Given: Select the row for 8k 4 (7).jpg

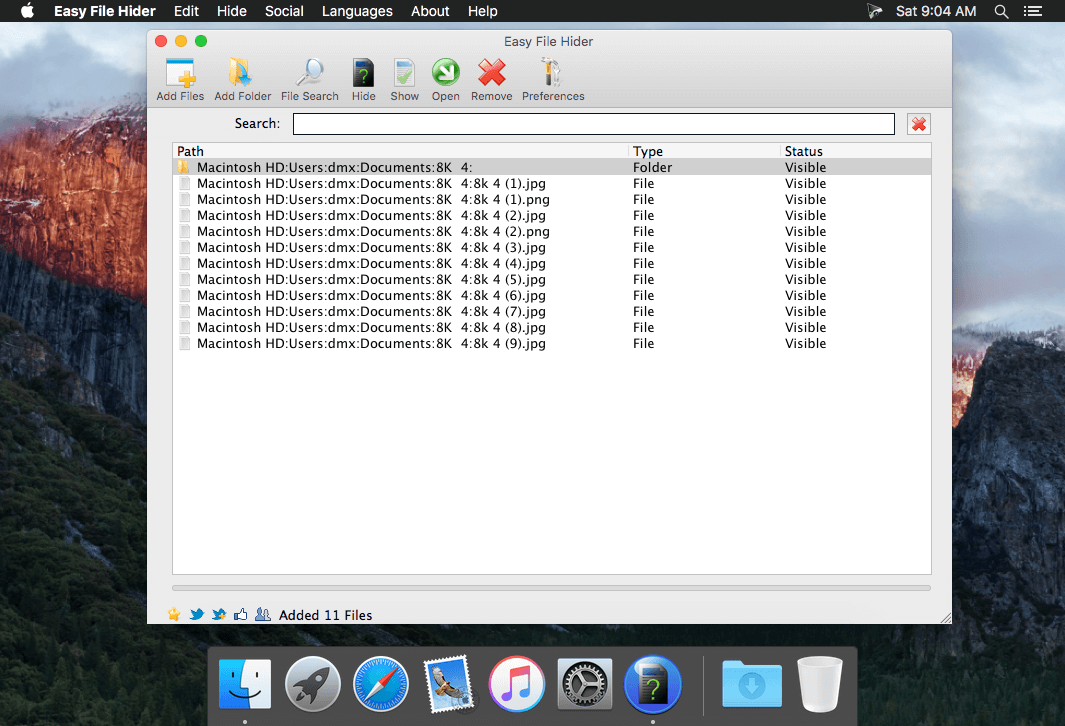Looking at the screenshot, I should click(552, 312).
